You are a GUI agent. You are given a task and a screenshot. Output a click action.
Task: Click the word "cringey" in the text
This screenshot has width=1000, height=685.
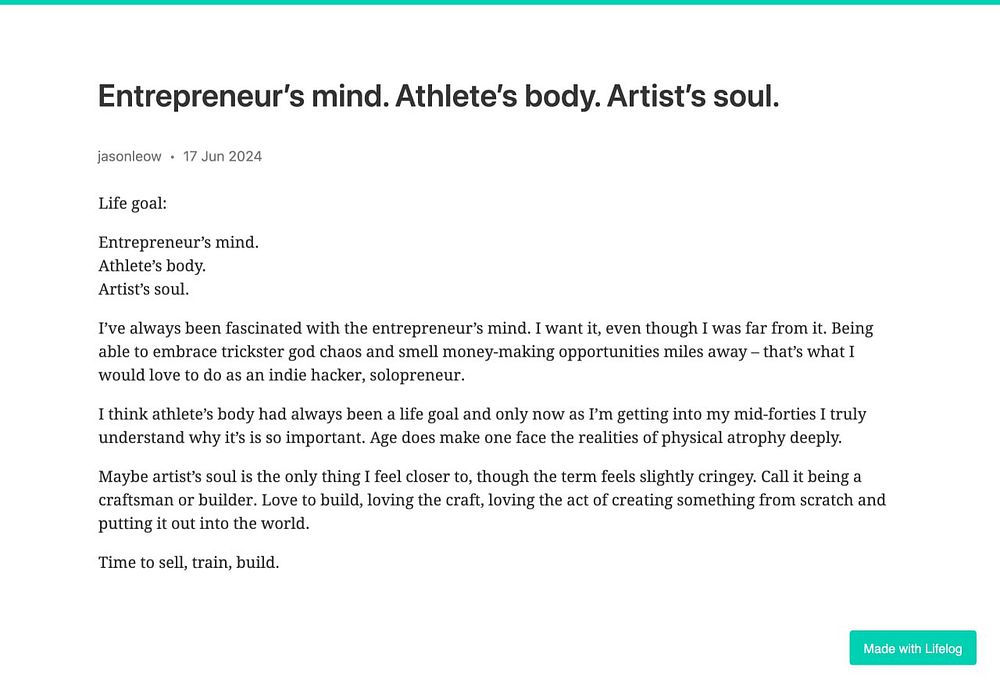[761, 476]
